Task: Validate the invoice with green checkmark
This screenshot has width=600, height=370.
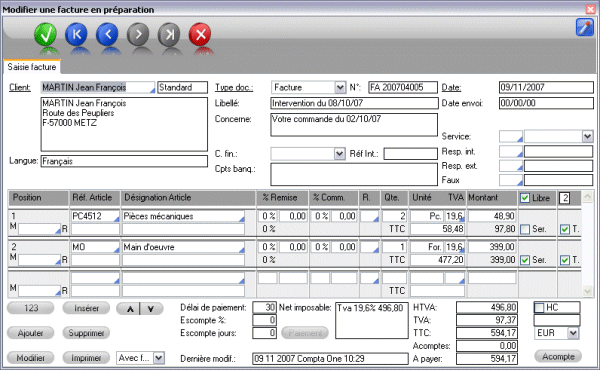Action: (x=46, y=34)
